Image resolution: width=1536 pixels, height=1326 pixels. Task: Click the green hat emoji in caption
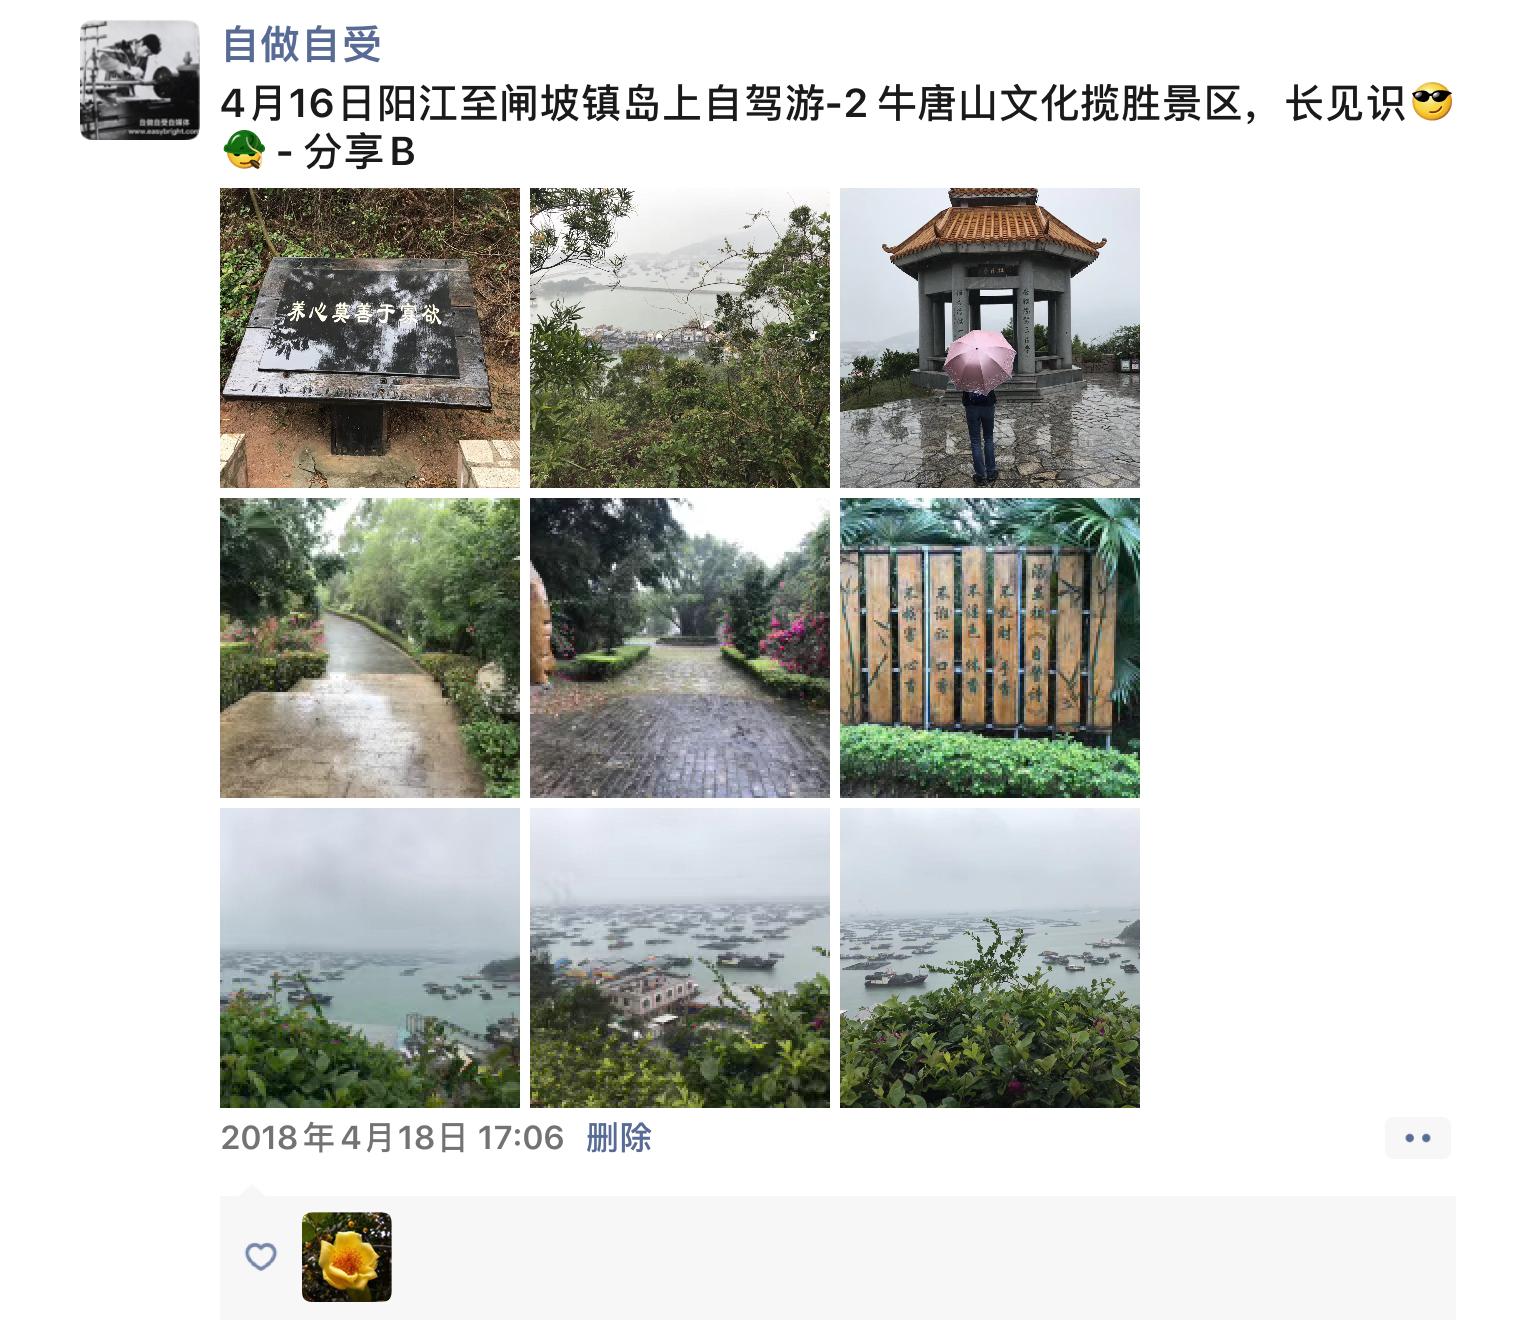[x=243, y=152]
